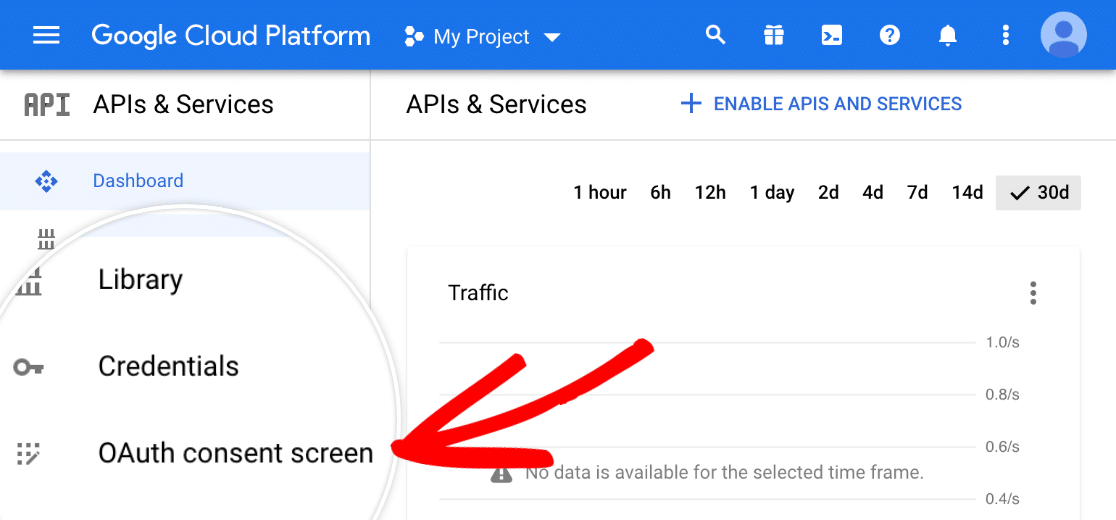Click the warning triangle in Traffic chart
The width and height of the screenshot is (1116, 520).
[501, 473]
